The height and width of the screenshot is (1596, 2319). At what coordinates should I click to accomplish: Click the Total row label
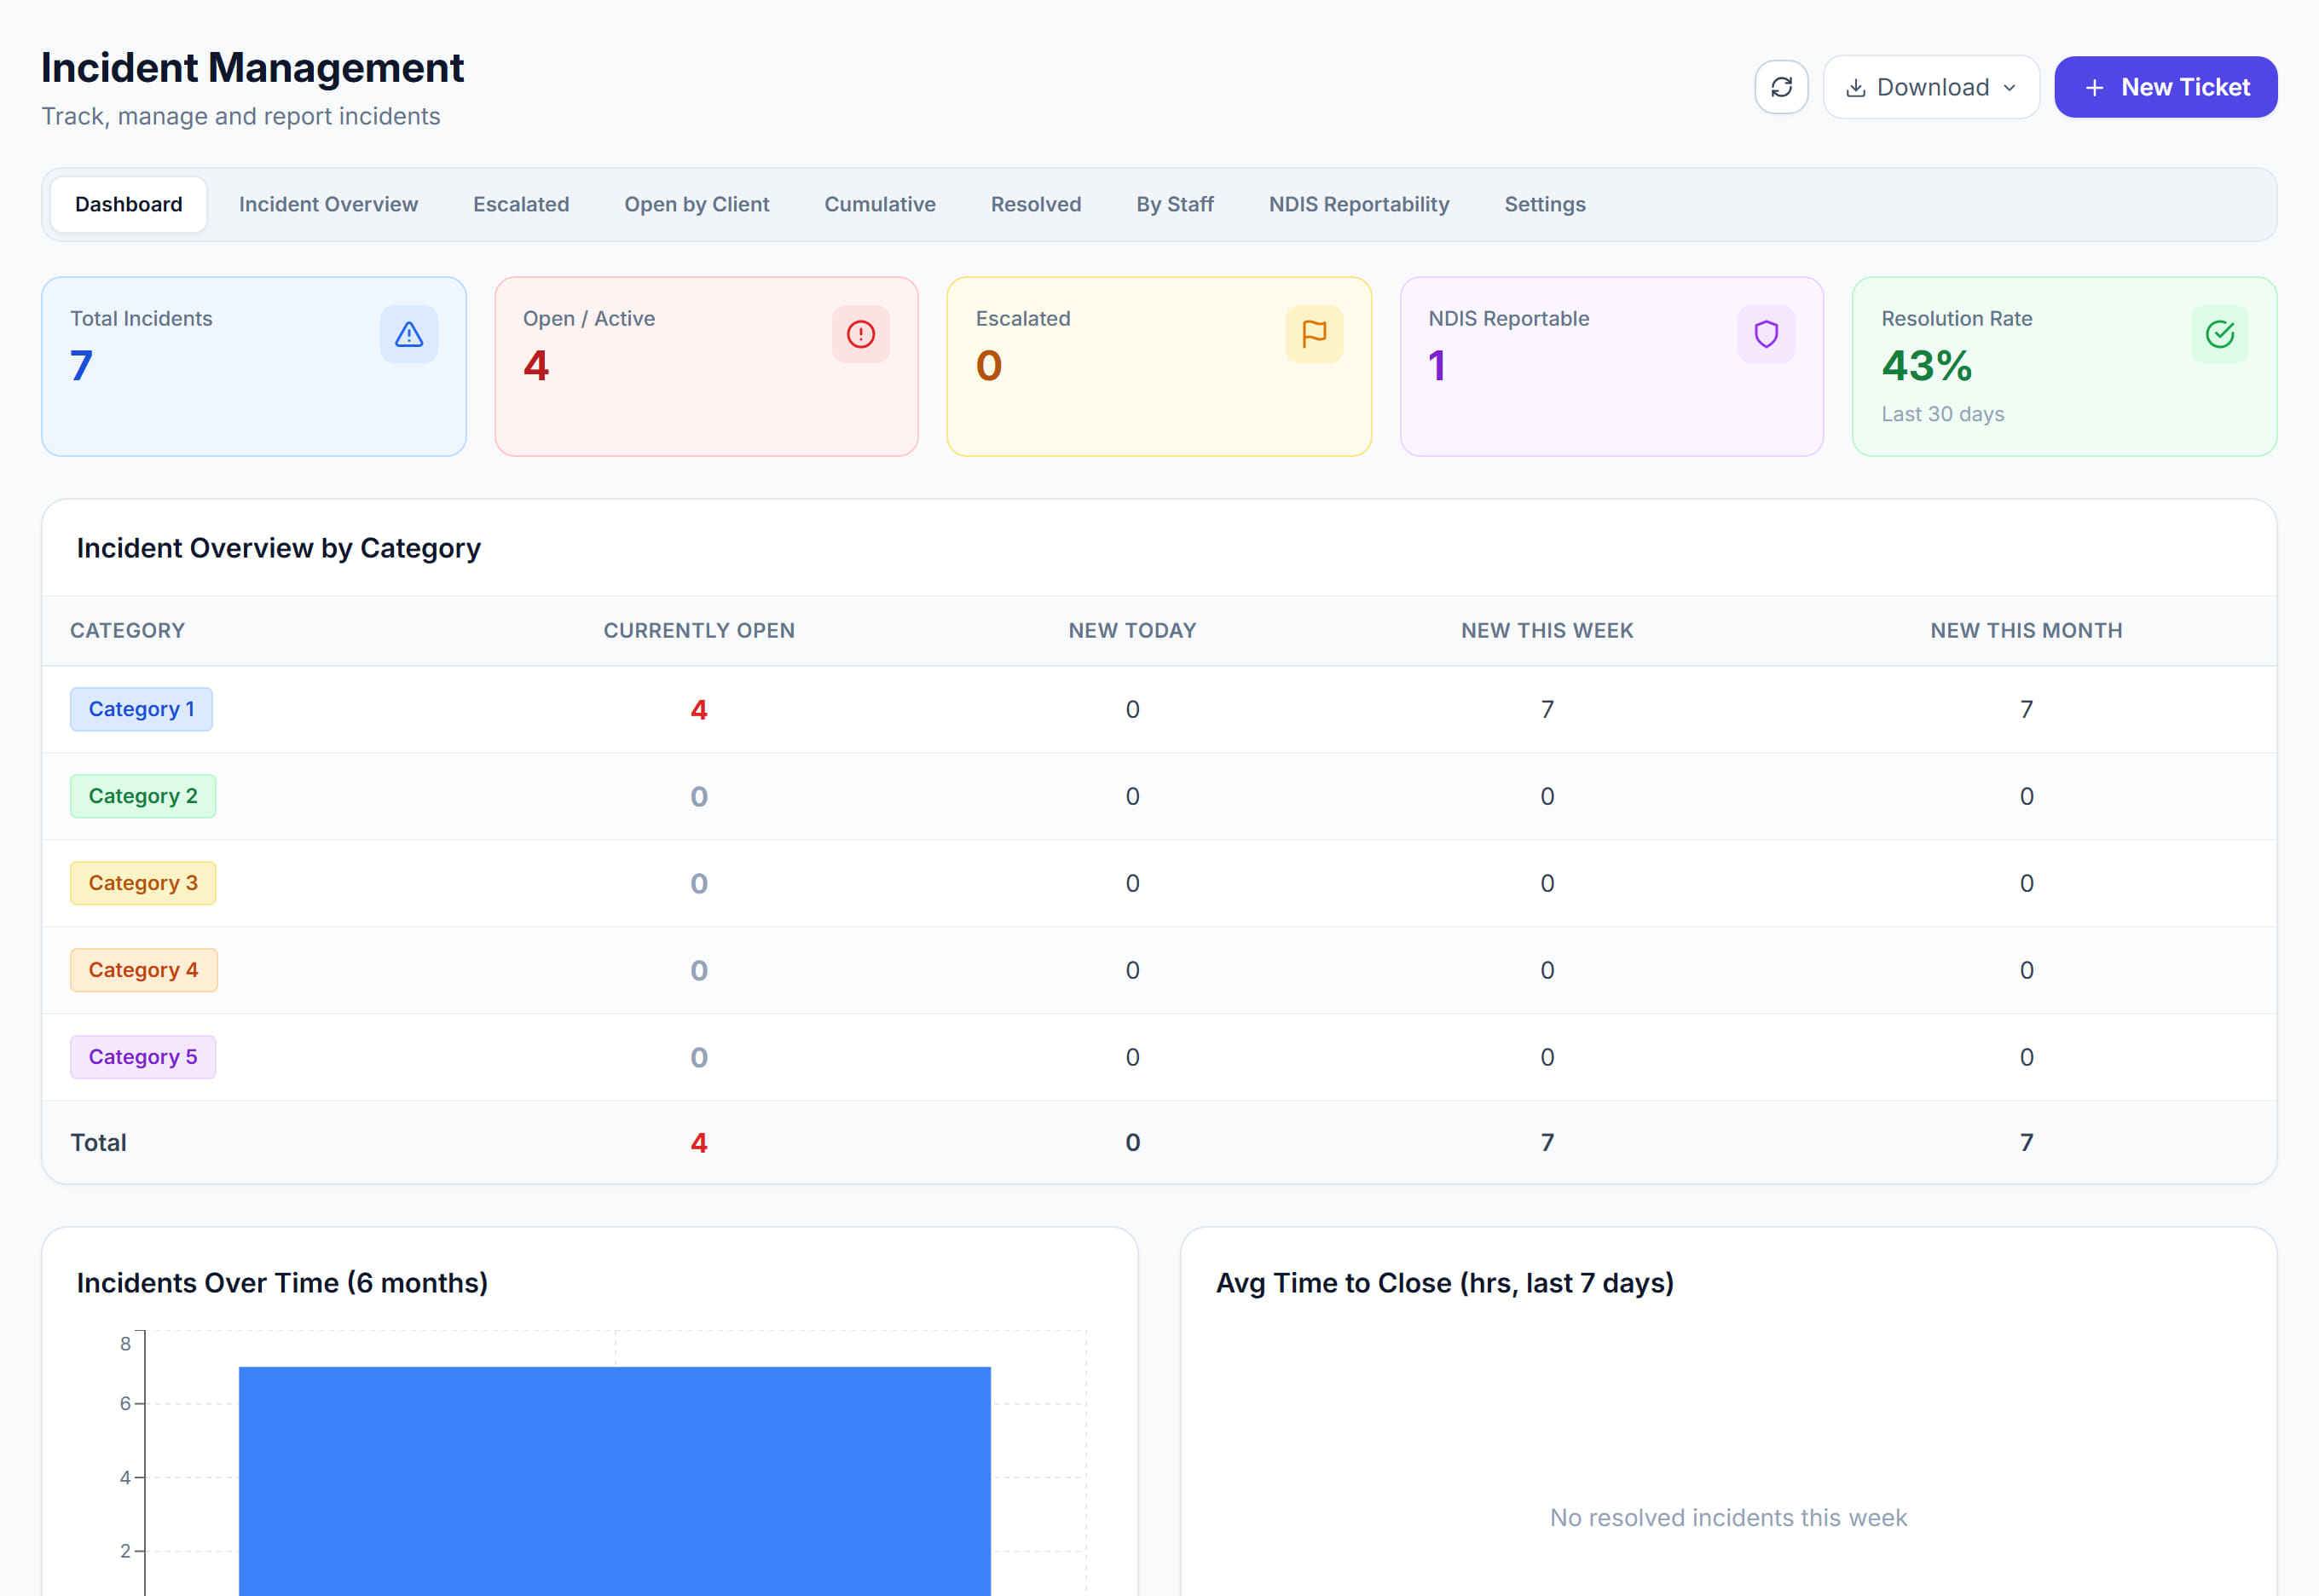[98, 1143]
